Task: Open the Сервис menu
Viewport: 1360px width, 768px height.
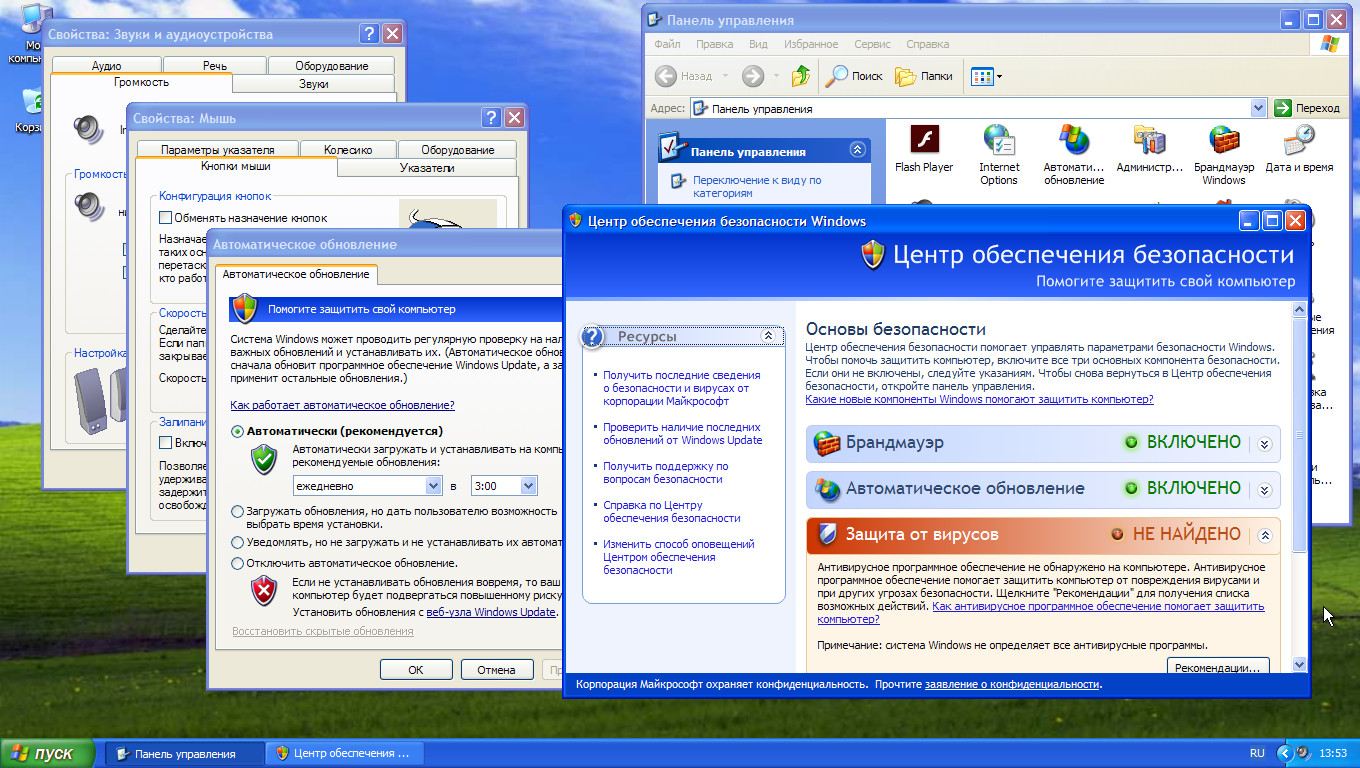Action: coord(872,45)
